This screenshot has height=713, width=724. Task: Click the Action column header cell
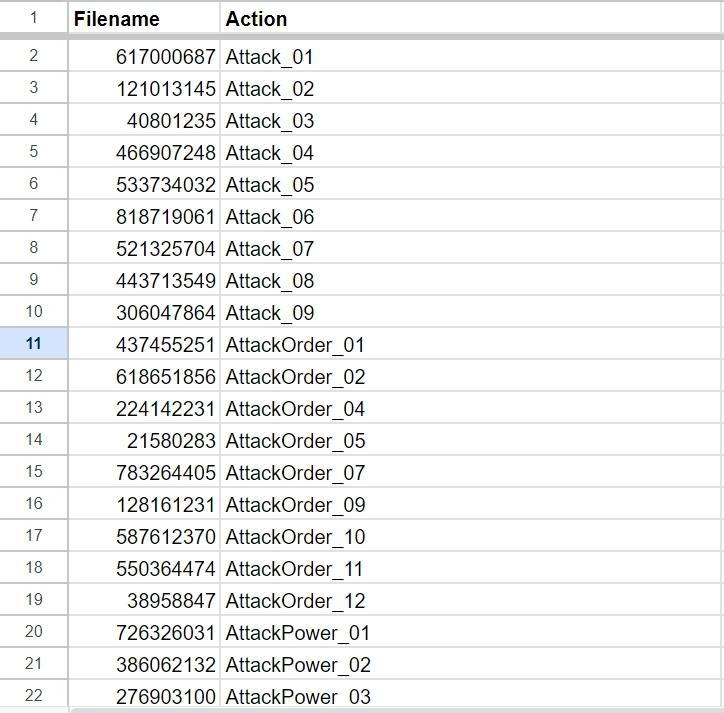[x=470, y=19]
